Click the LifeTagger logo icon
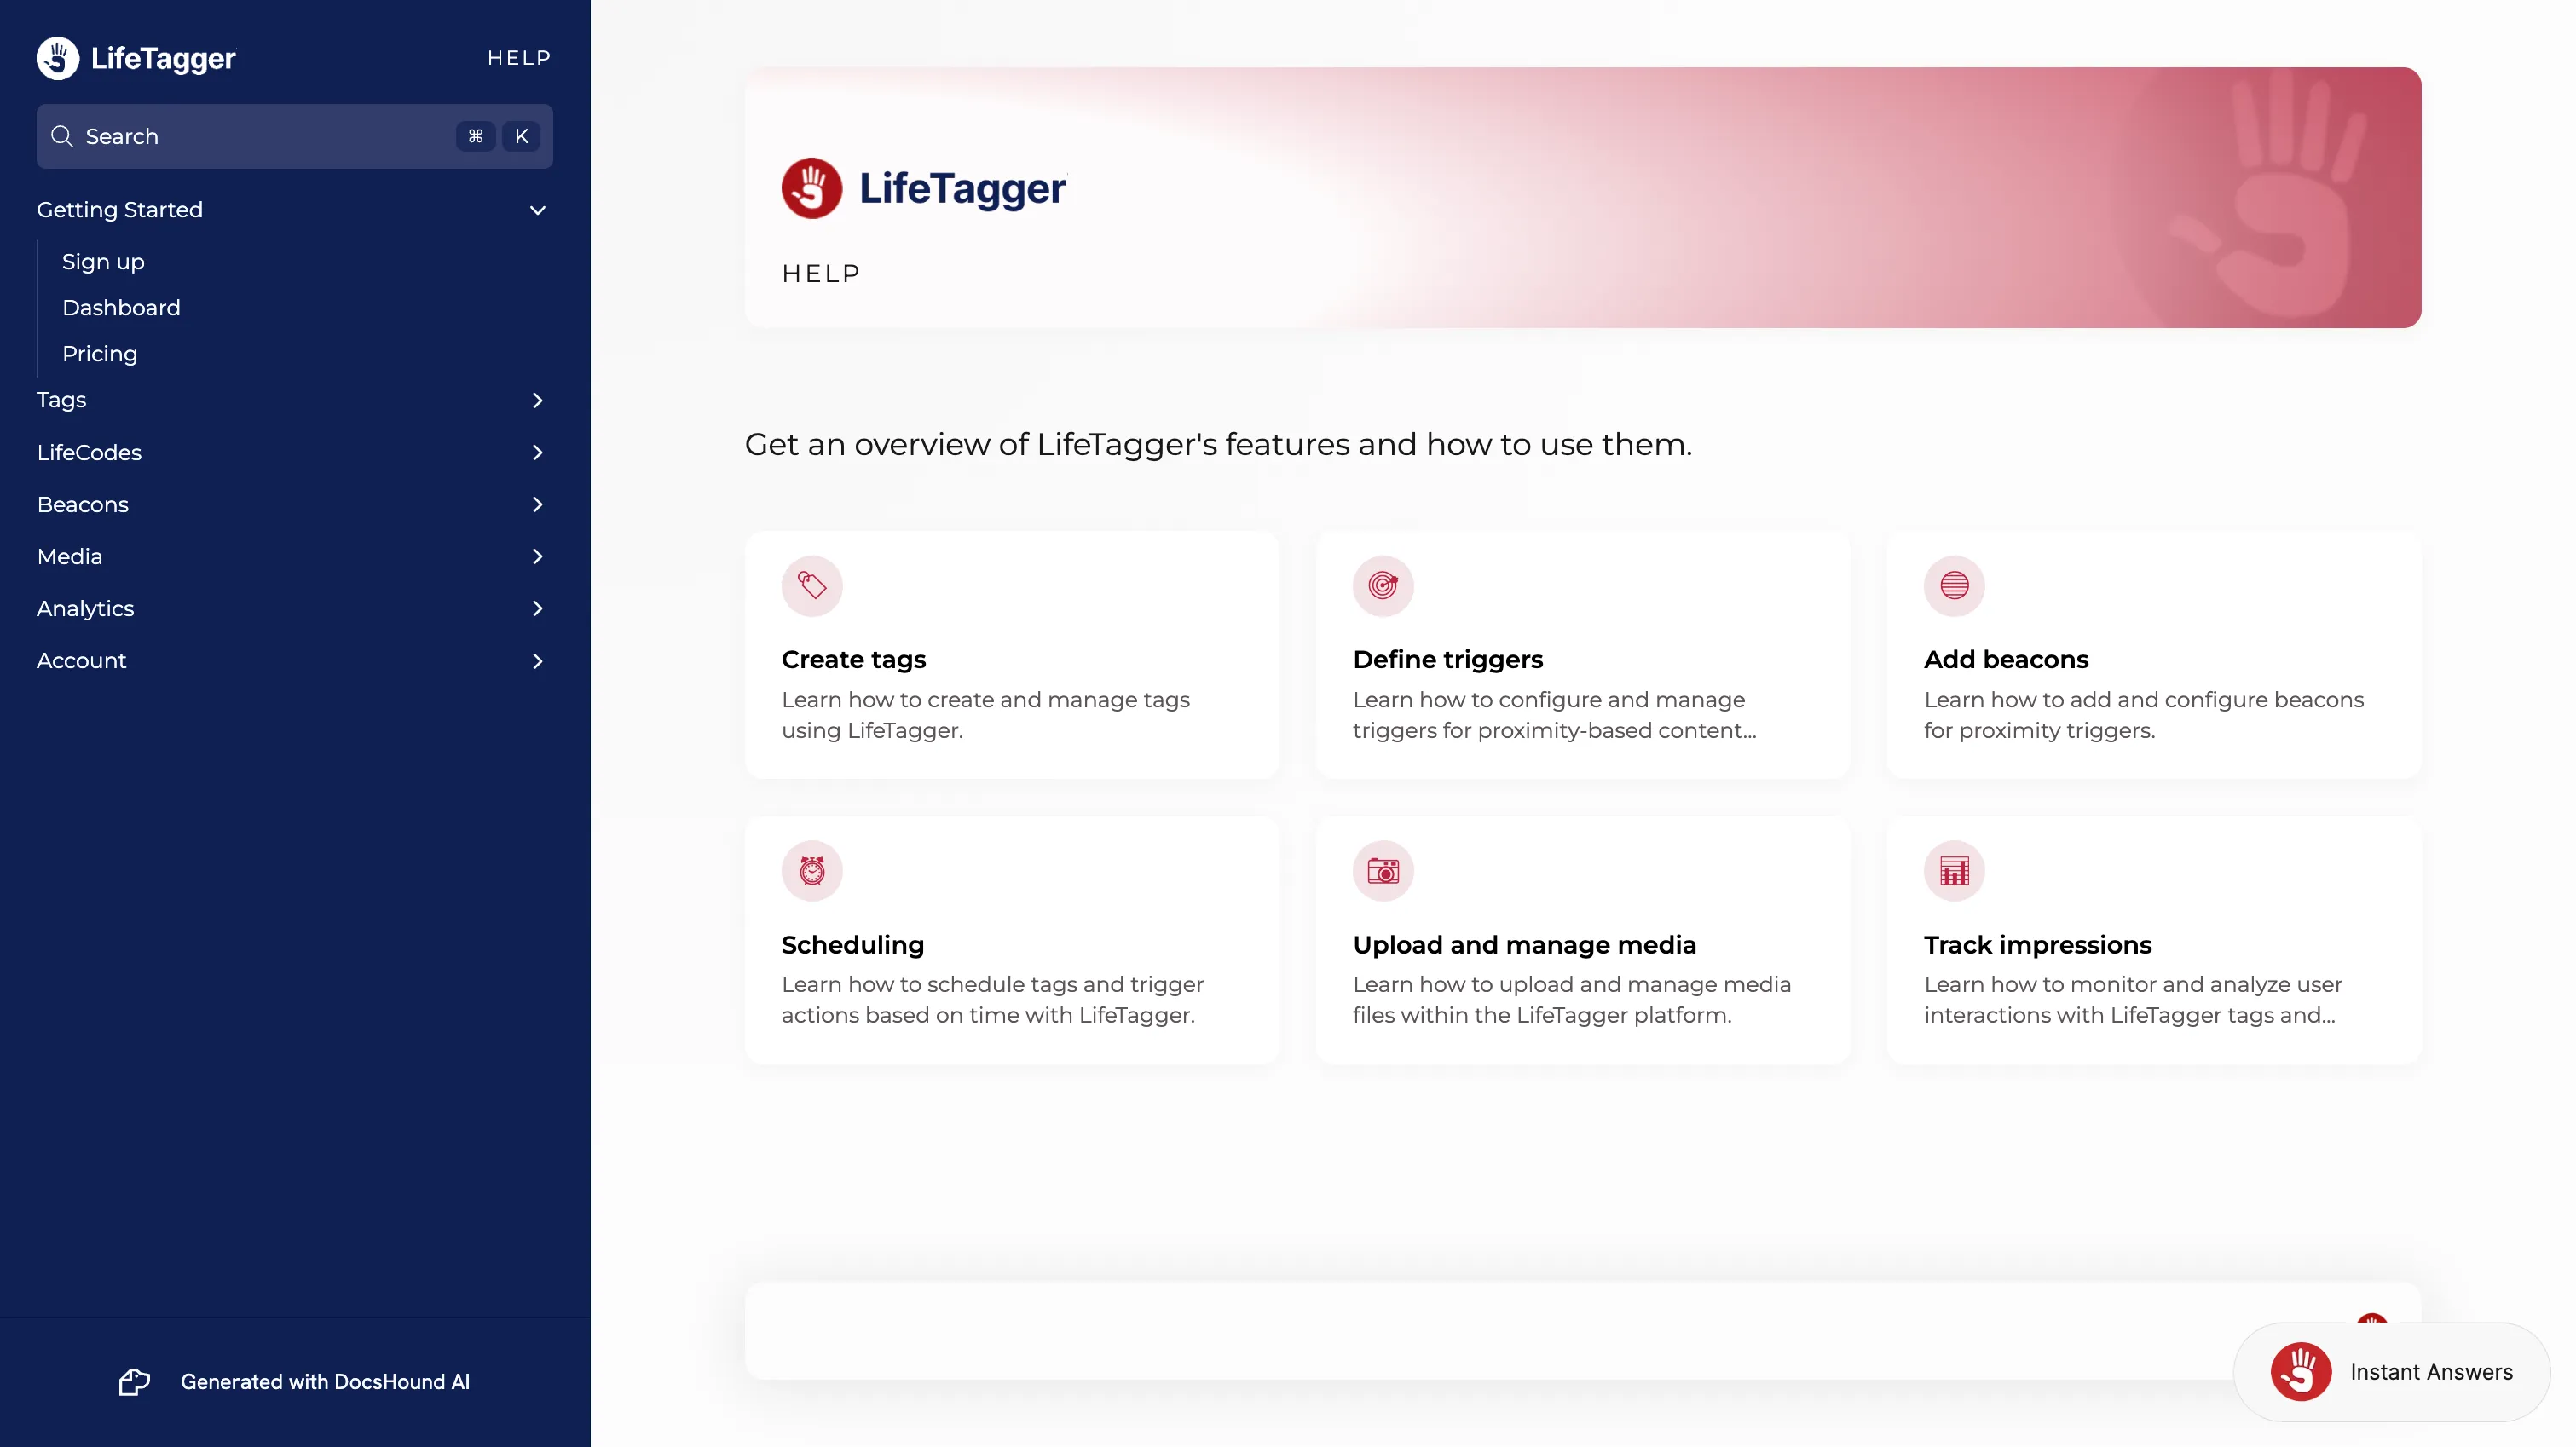The image size is (2576, 1447). (58, 56)
